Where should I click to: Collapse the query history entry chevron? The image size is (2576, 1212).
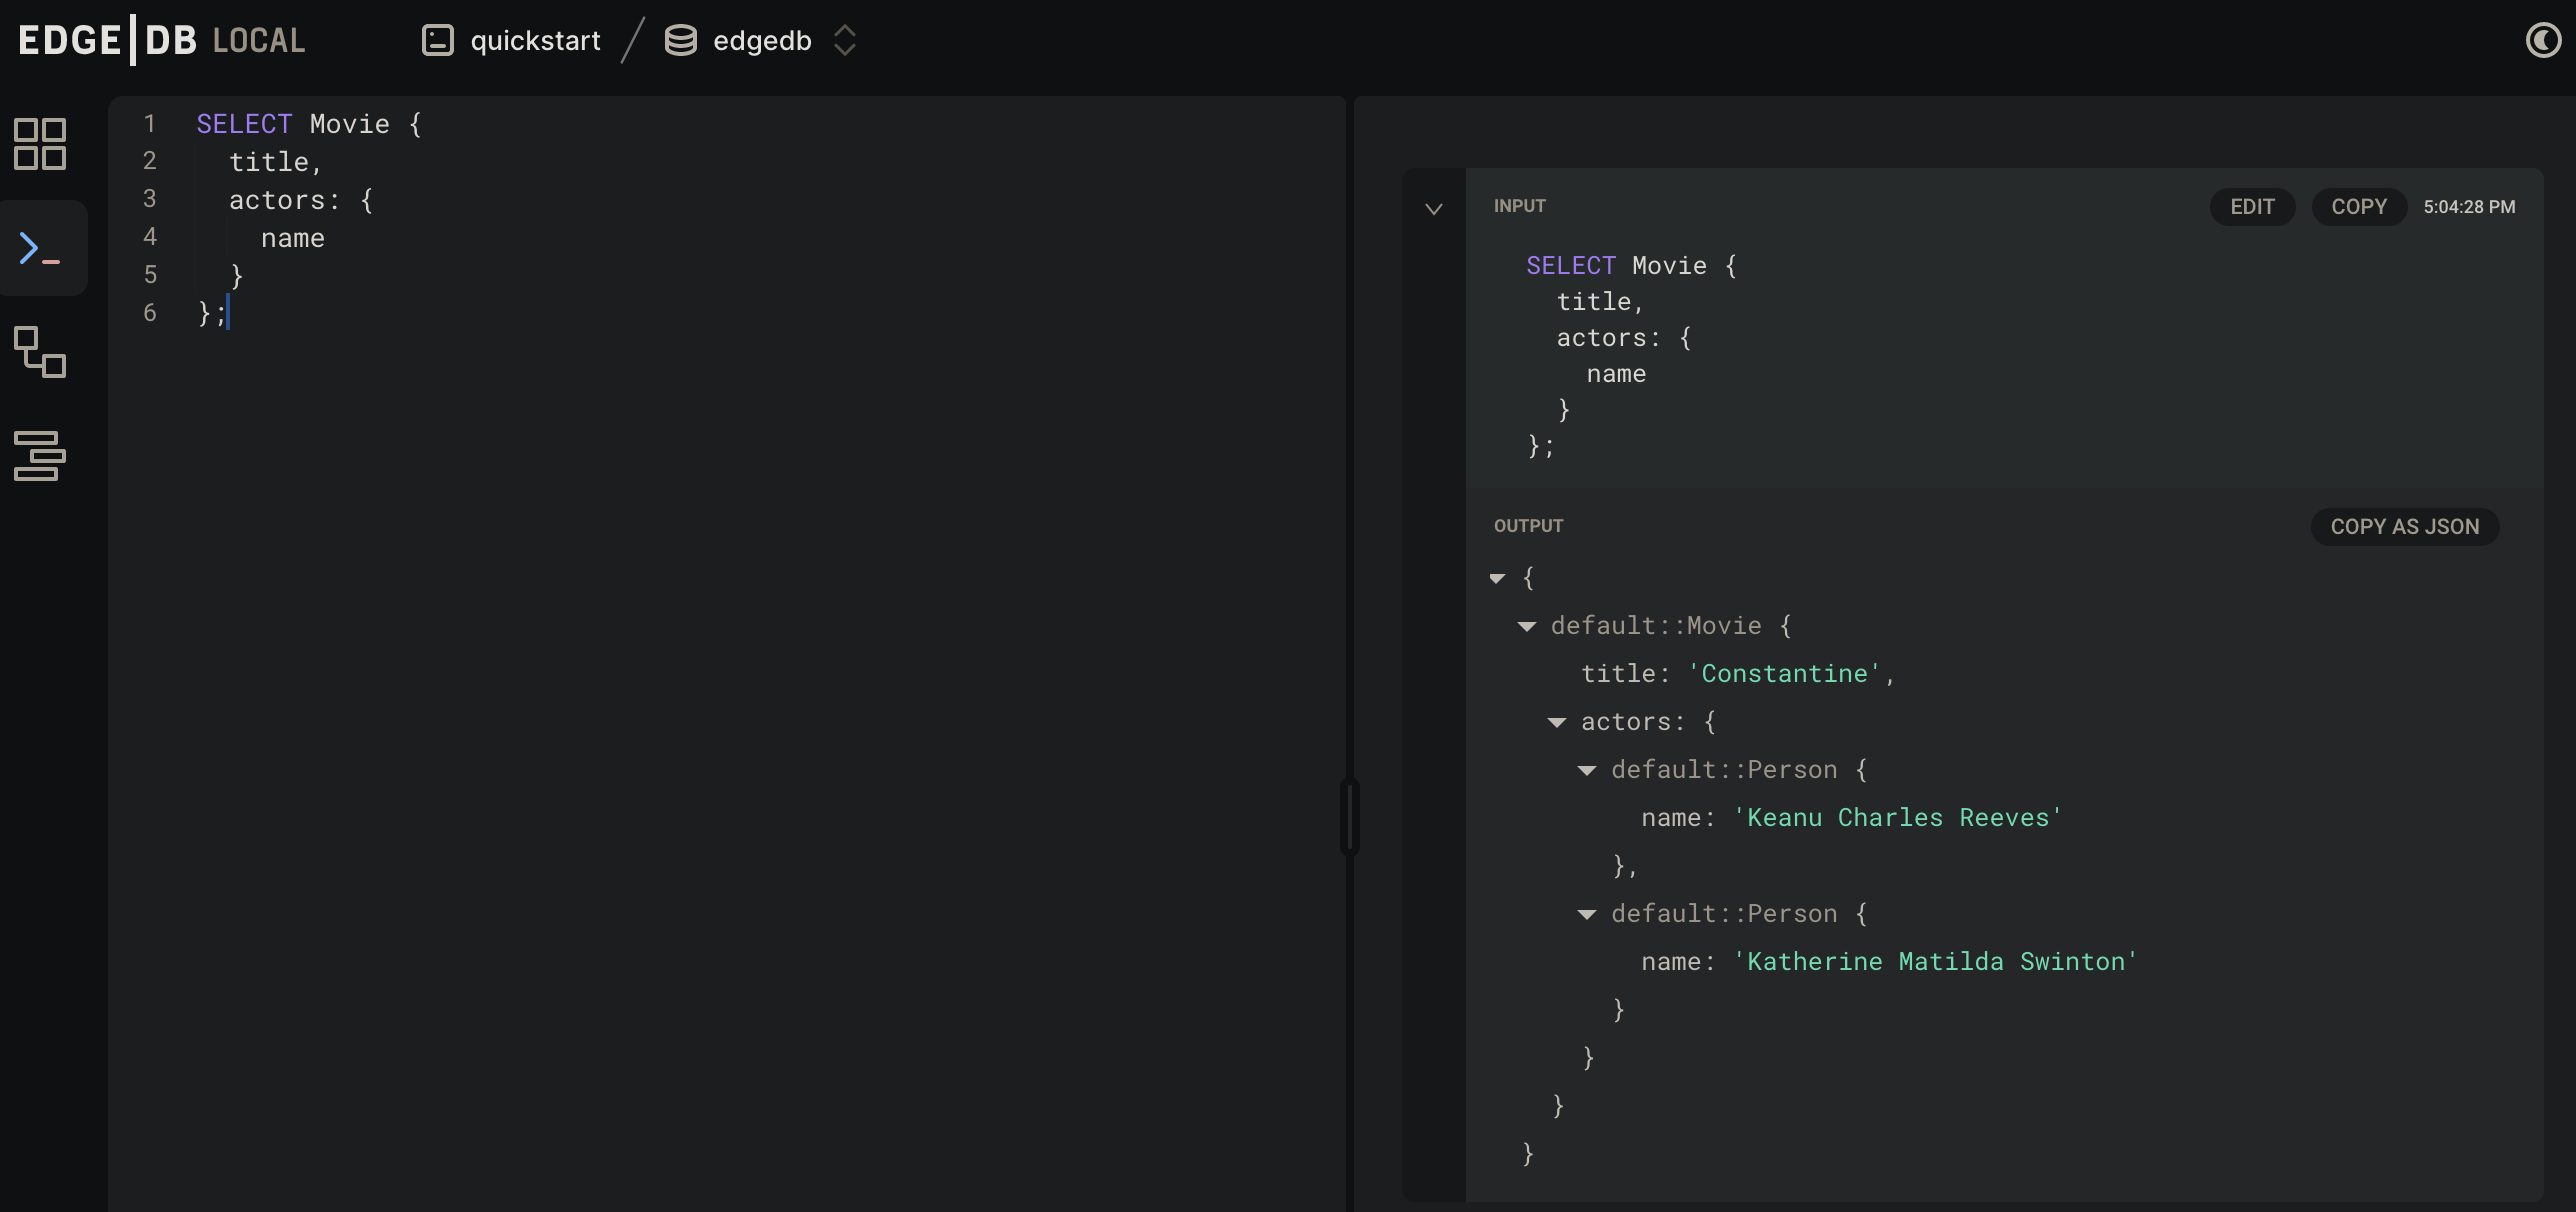pyautogui.click(x=1434, y=209)
